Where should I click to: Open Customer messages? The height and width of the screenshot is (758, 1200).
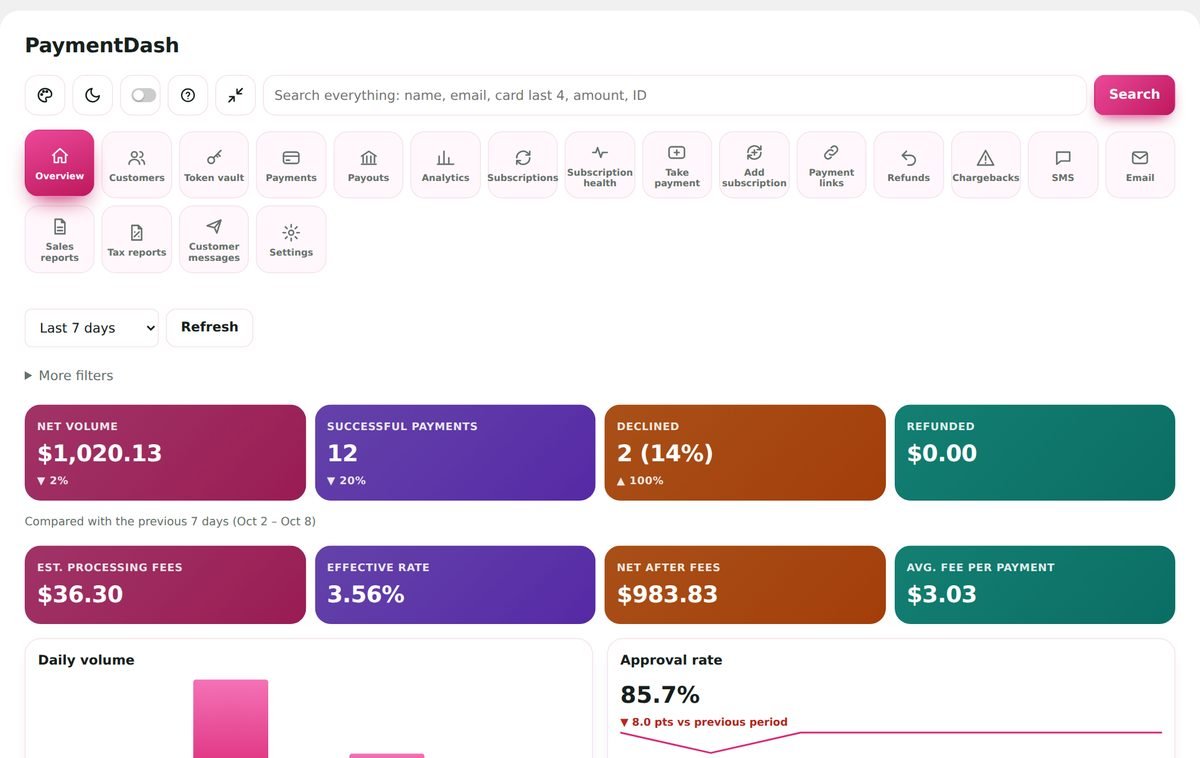(214, 240)
